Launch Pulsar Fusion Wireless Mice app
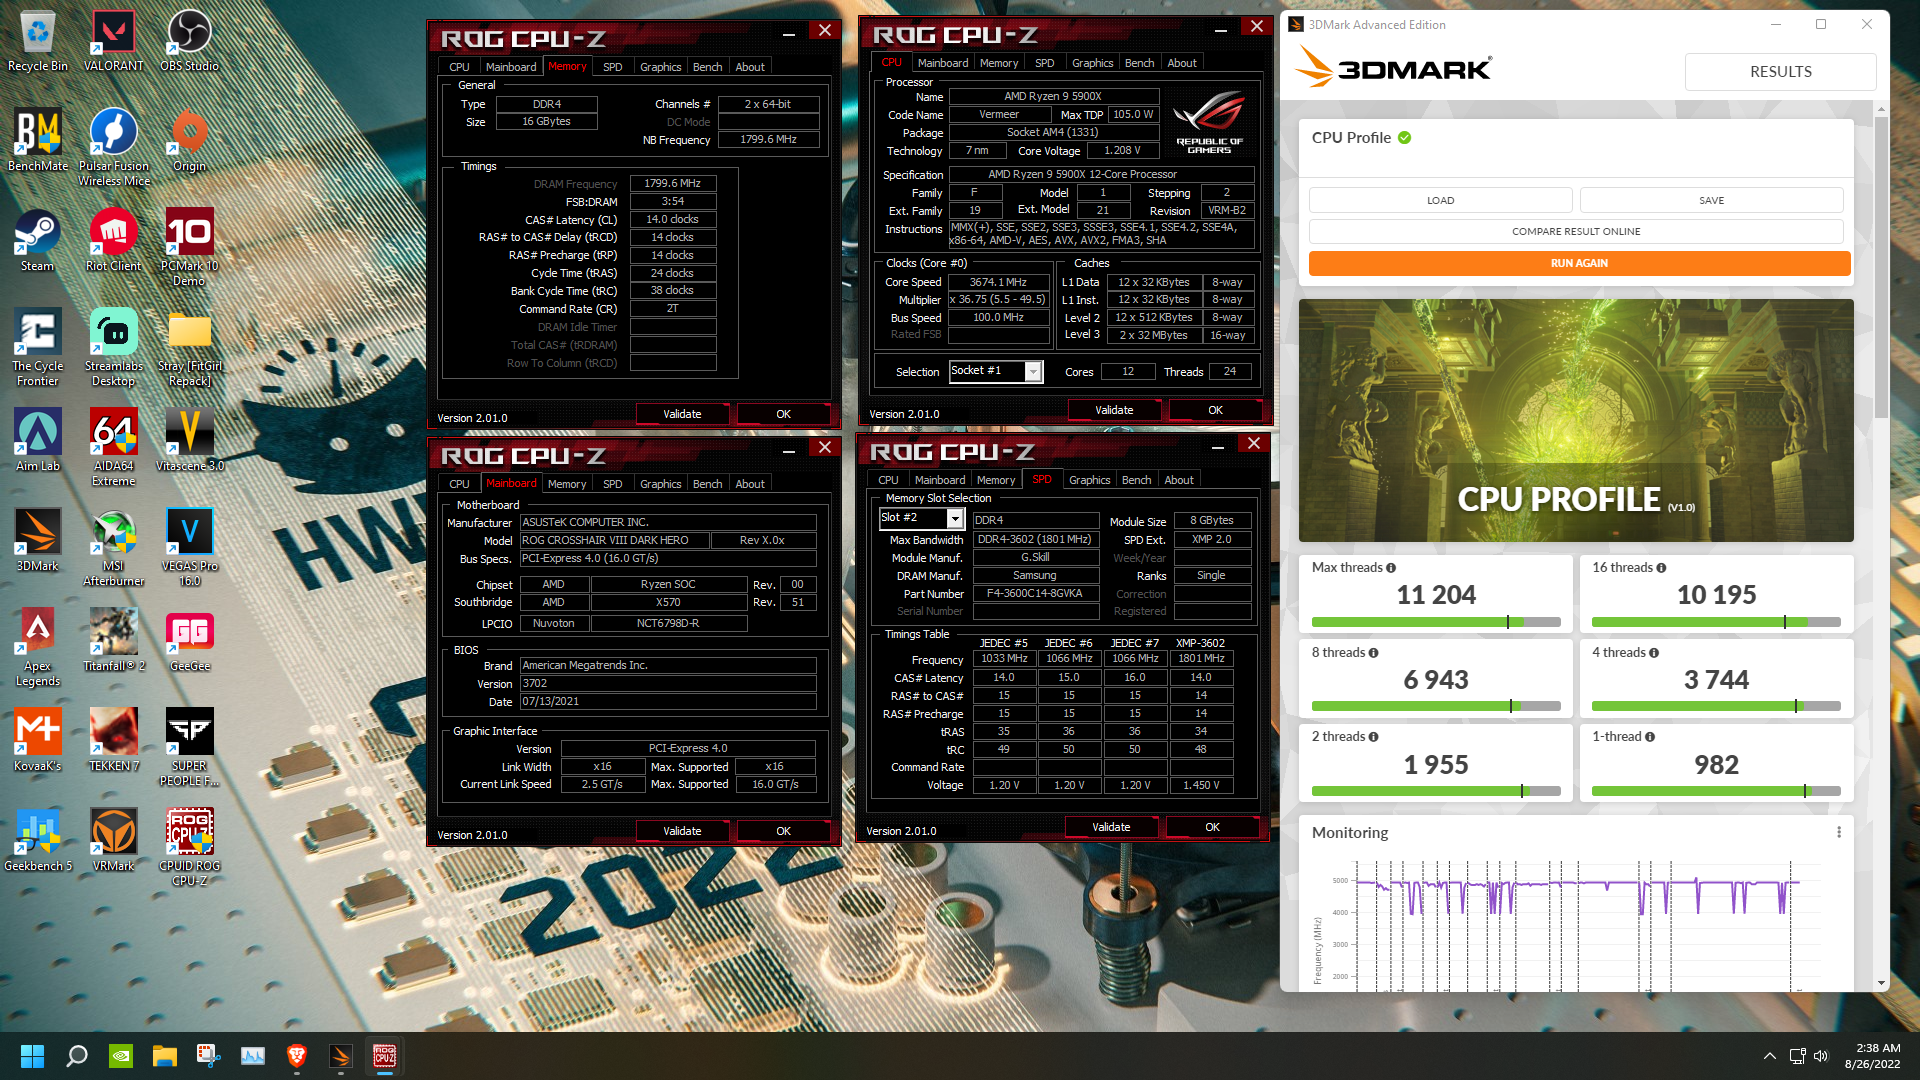This screenshot has height=1080, width=1920. [113, 148]
